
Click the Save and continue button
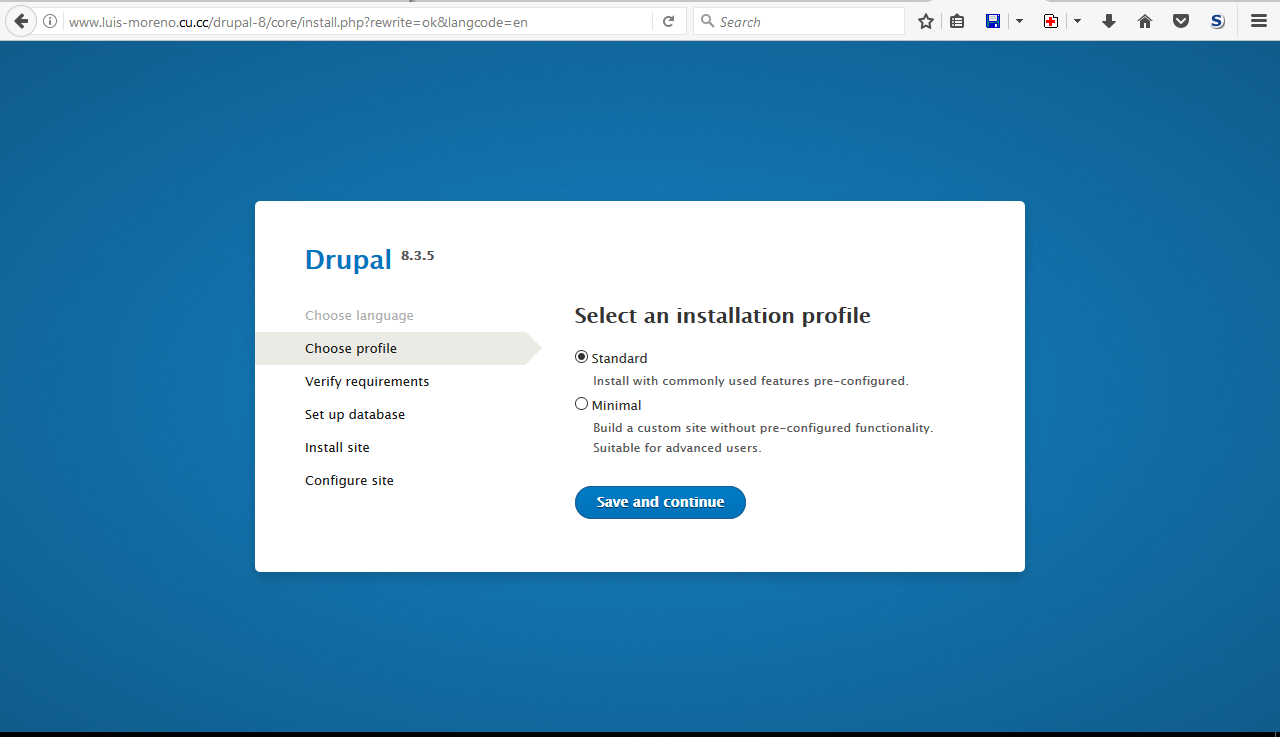click(660, 502)
